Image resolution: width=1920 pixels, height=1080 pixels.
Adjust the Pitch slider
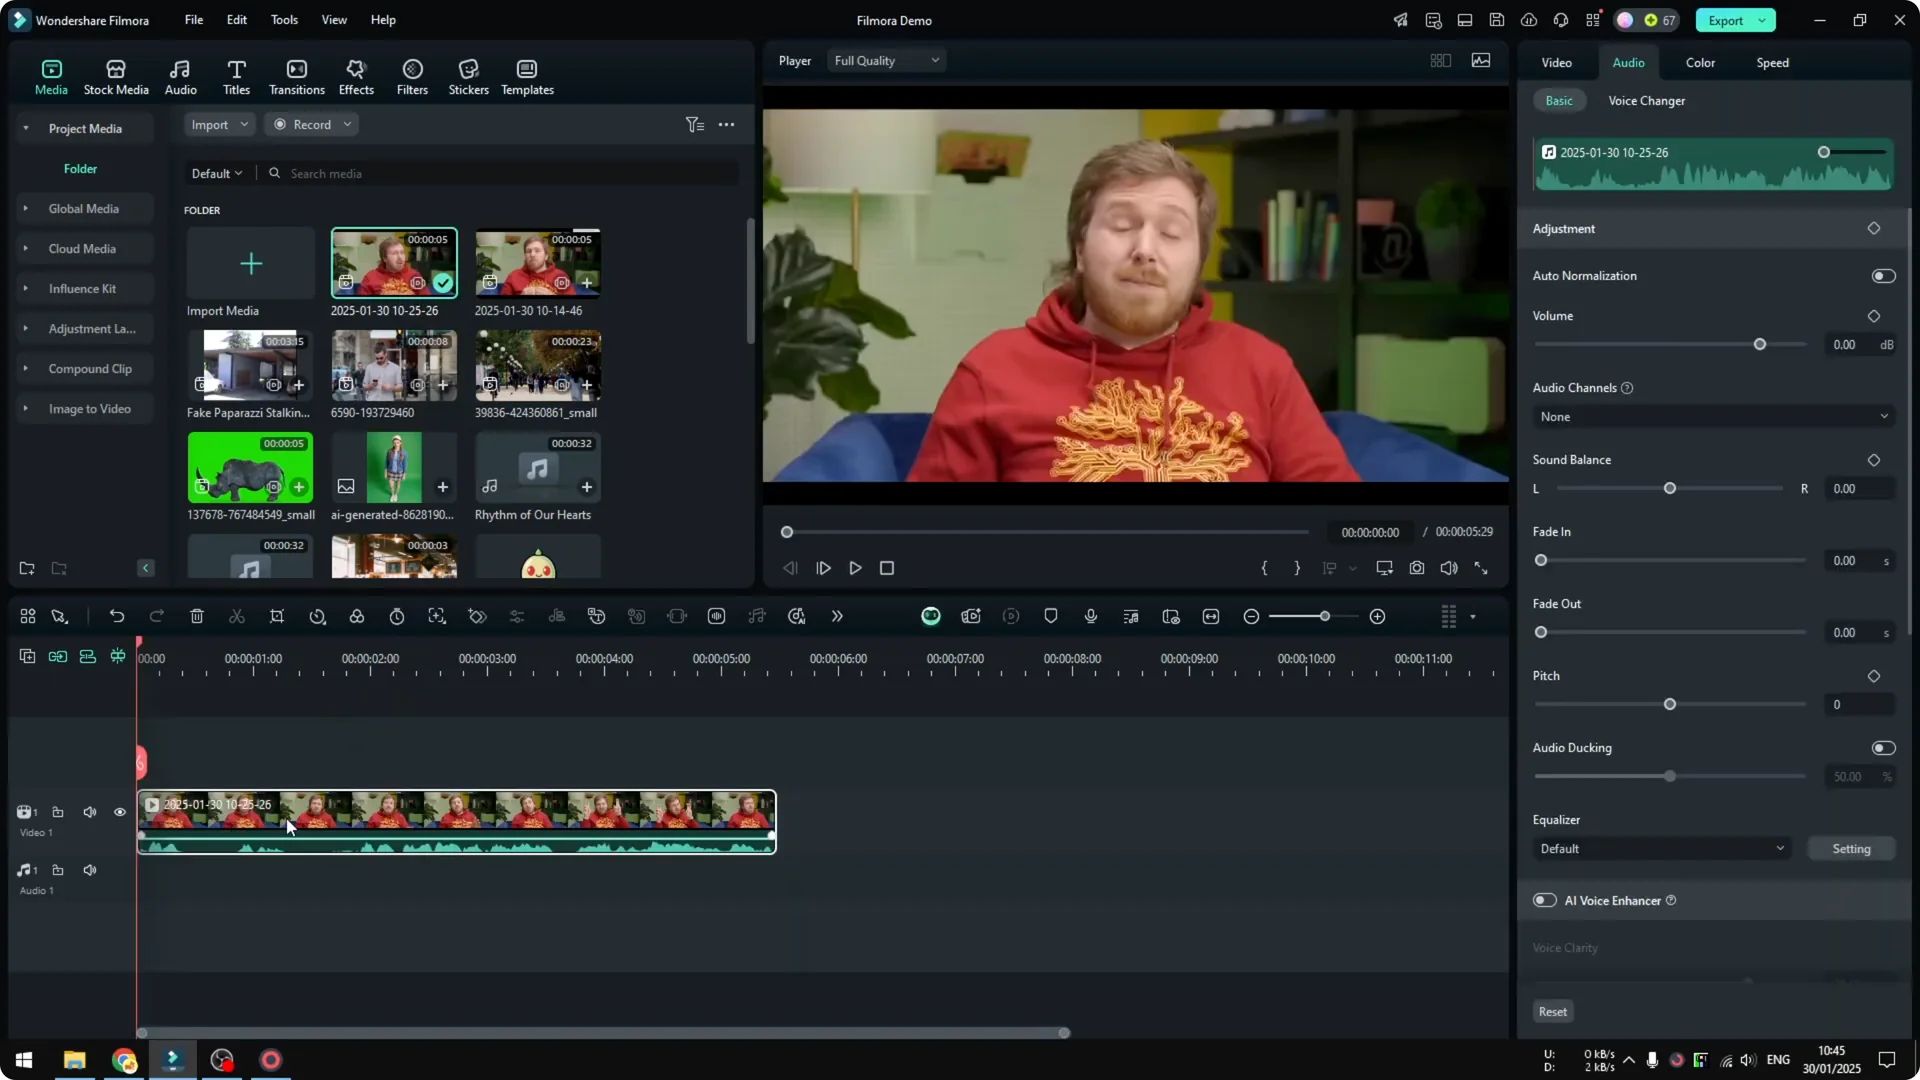point(1667,704)
